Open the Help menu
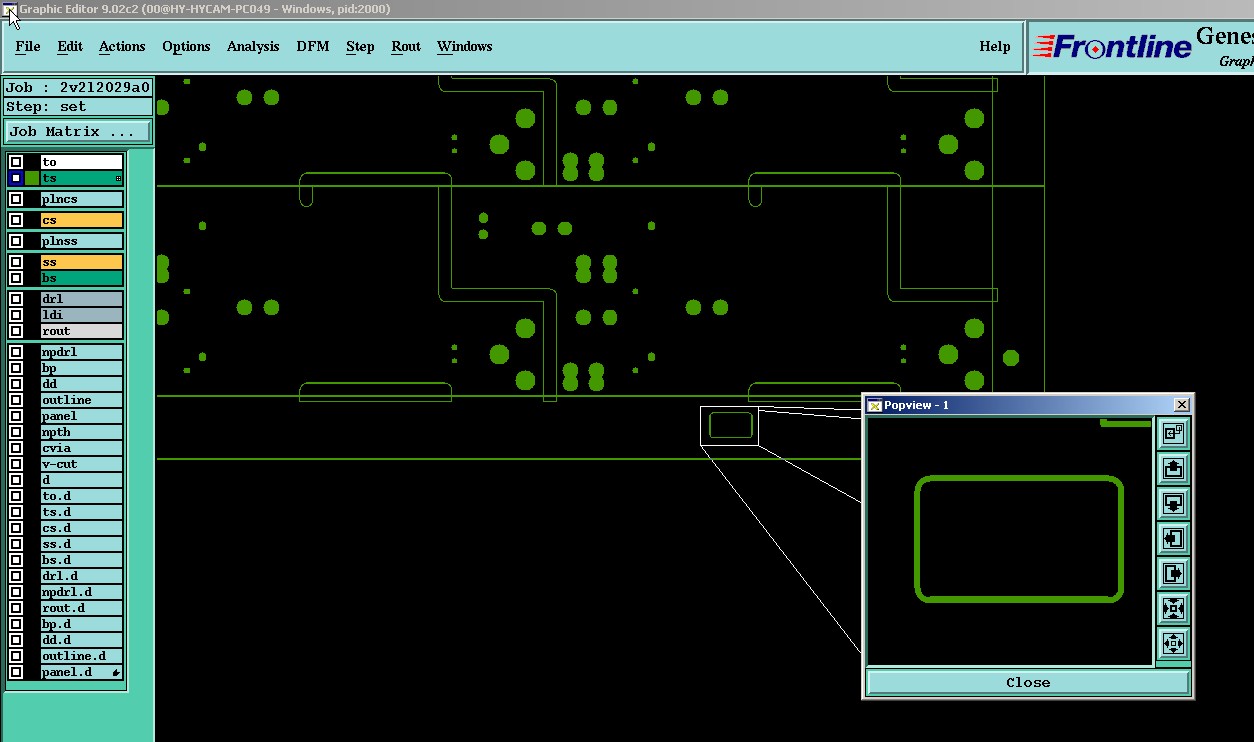 pyautogui.click(x=995, y=46)
